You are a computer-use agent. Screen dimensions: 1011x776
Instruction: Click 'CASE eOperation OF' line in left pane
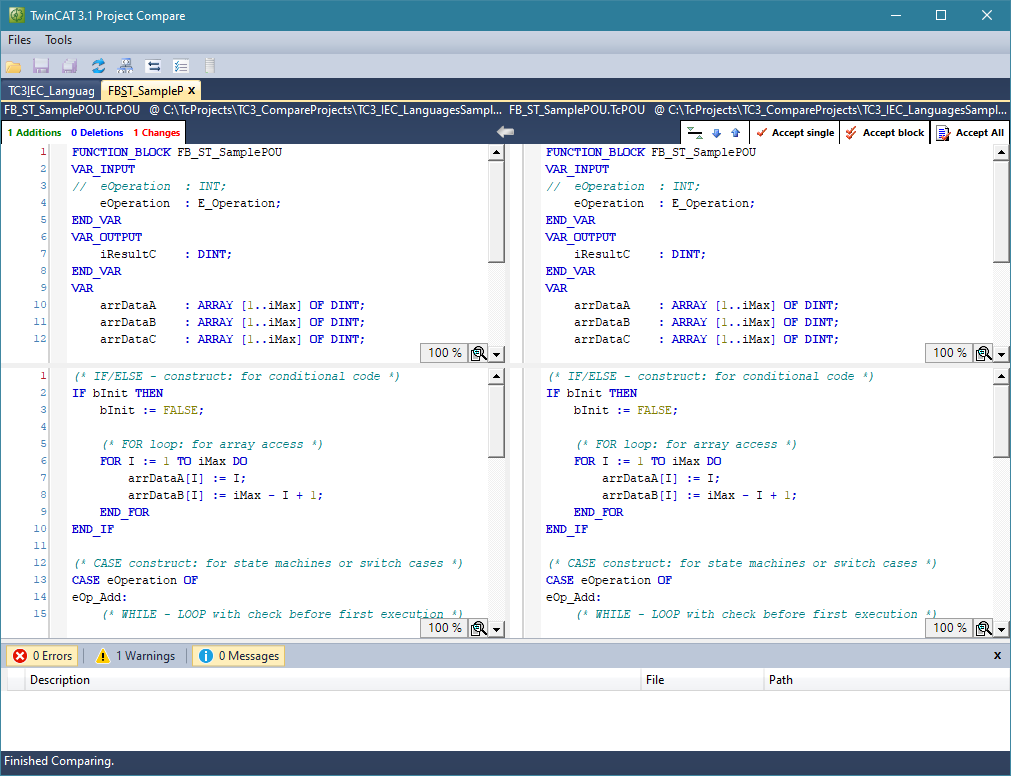[135, 581]
